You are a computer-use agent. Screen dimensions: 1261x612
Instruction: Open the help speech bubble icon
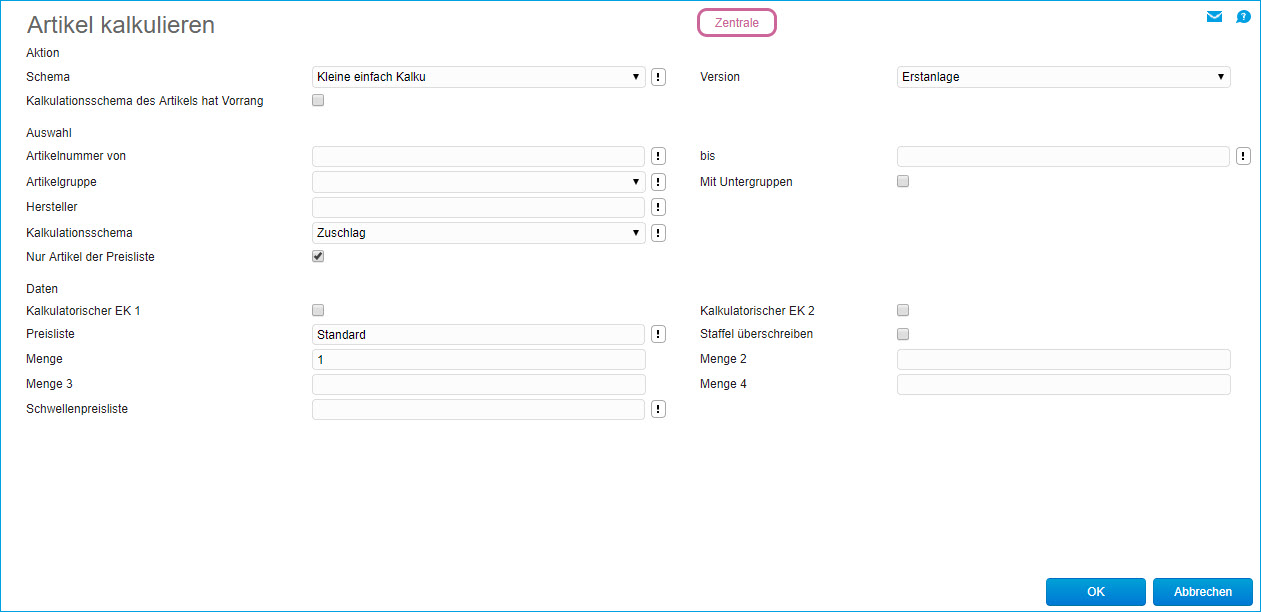point(1243,17)
